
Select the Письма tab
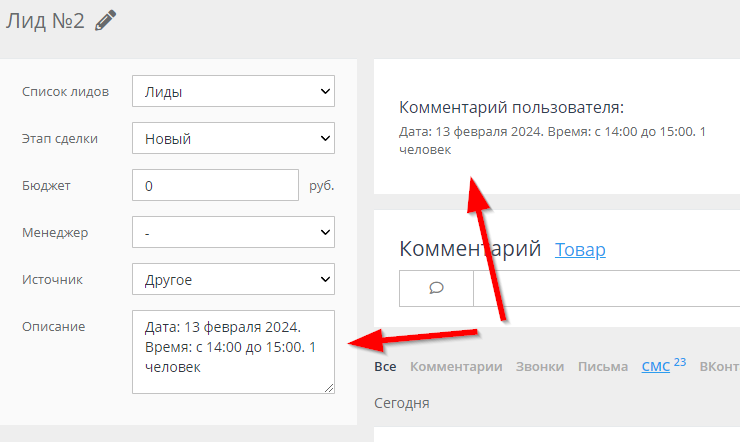click(x=603, y=367)
